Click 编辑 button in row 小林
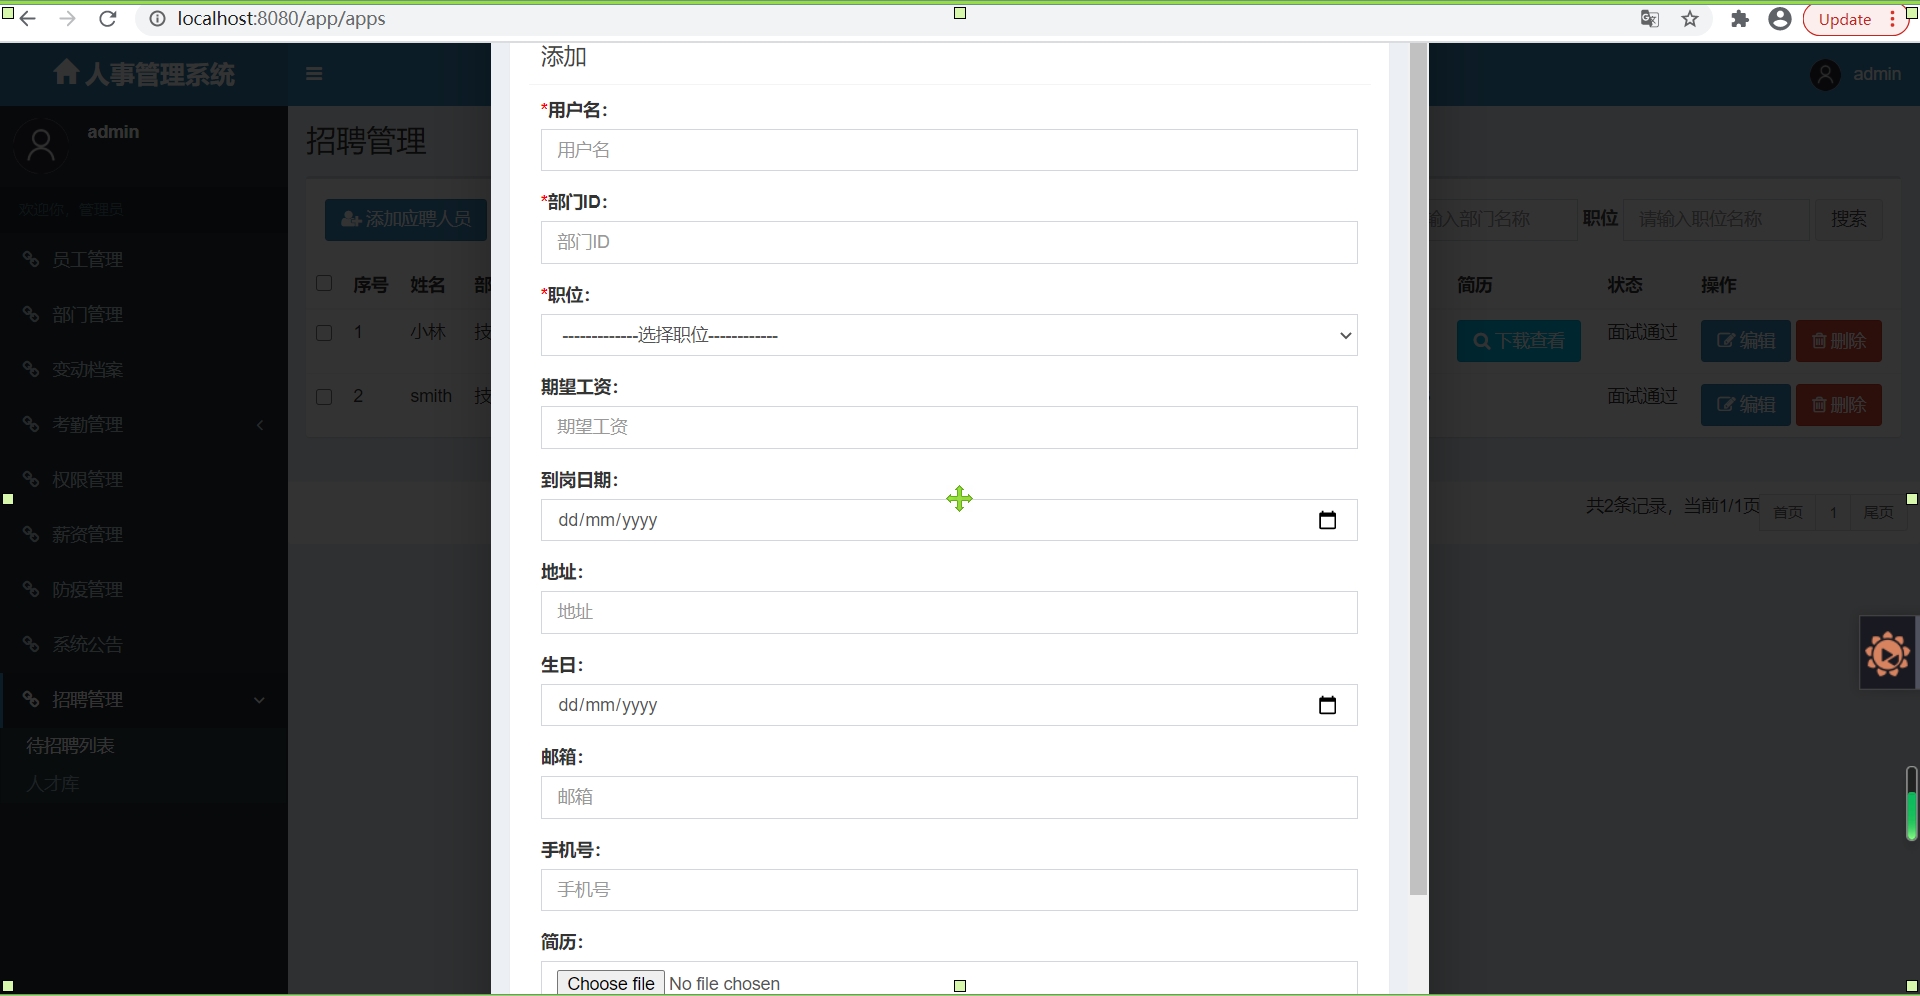Image resolution: width=1920 pixels, height=996 pixels. tap(1745, 341)
